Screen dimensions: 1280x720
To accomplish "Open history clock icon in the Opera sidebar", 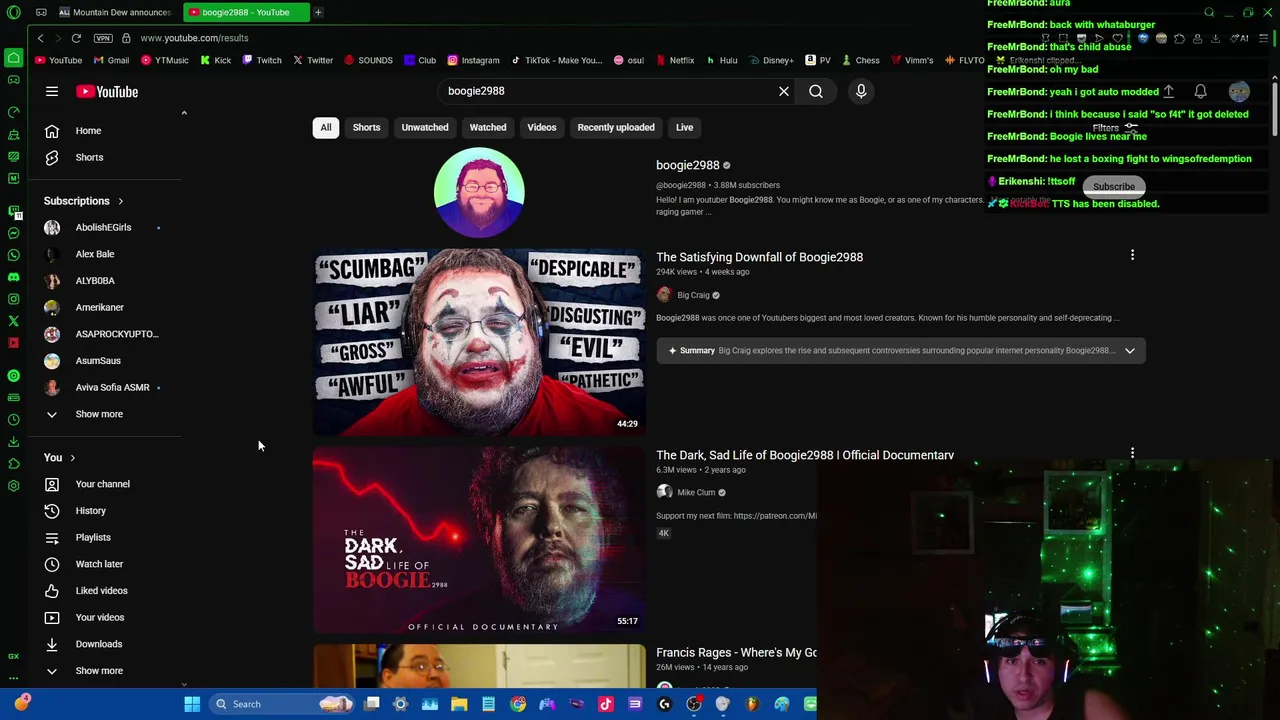I will 13,419.
